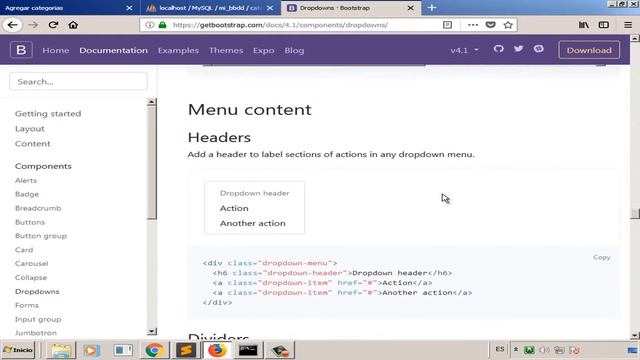Open Themes in Bootstrap navbar
Viewport: 640px width, 360px height.
pos(226,50)
